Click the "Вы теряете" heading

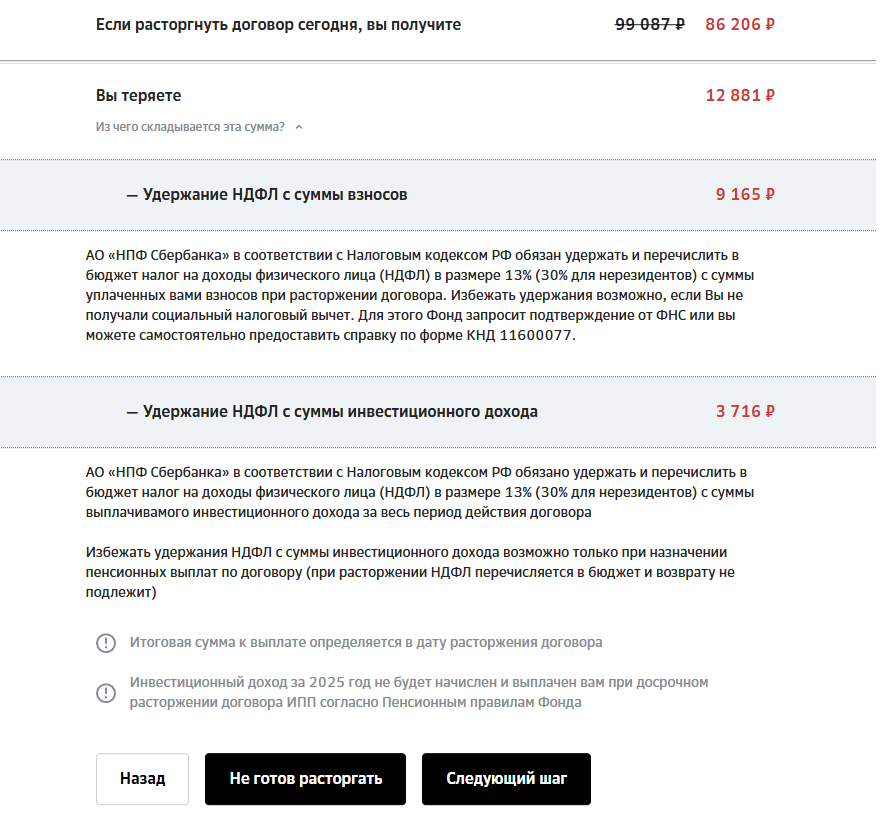138,96
